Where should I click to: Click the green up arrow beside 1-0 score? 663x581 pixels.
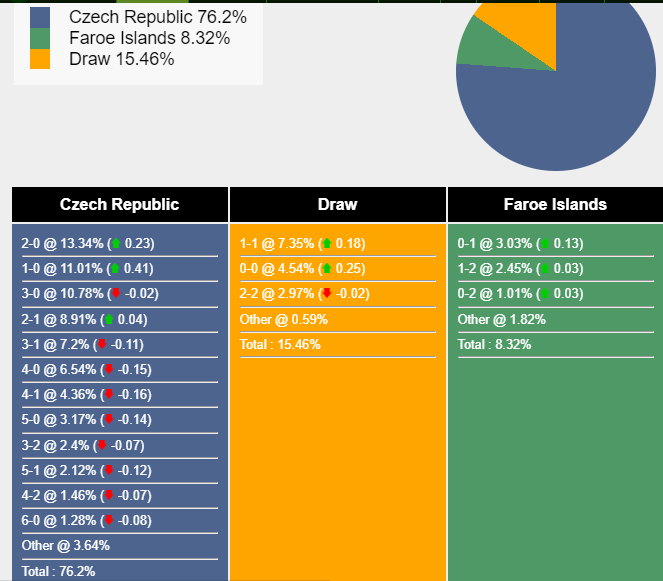[115, 268]
